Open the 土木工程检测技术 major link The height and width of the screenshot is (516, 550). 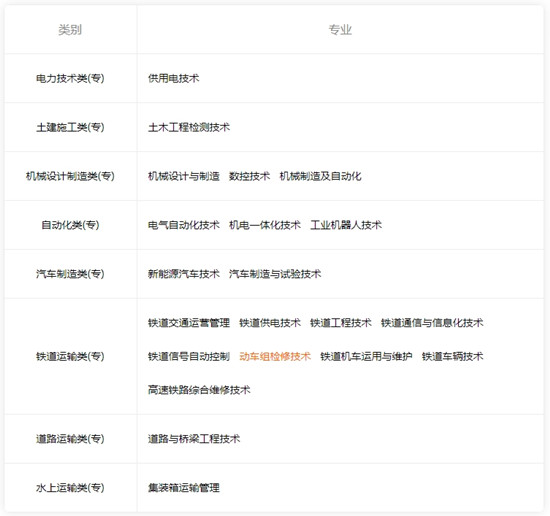(x=189, y=127)
